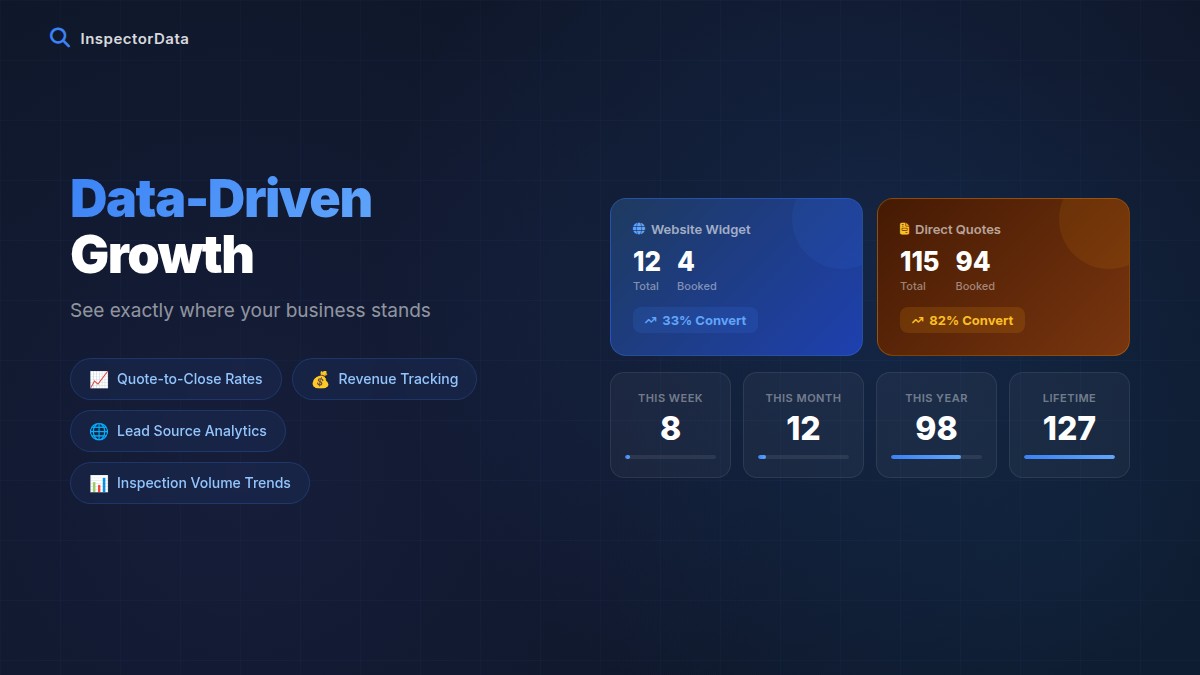Select the This Month stat tile
This screenshot has height=675, width=1200.
click(803, 425)
